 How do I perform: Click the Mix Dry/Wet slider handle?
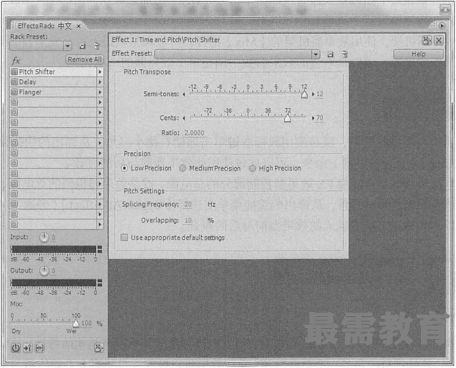76,324
